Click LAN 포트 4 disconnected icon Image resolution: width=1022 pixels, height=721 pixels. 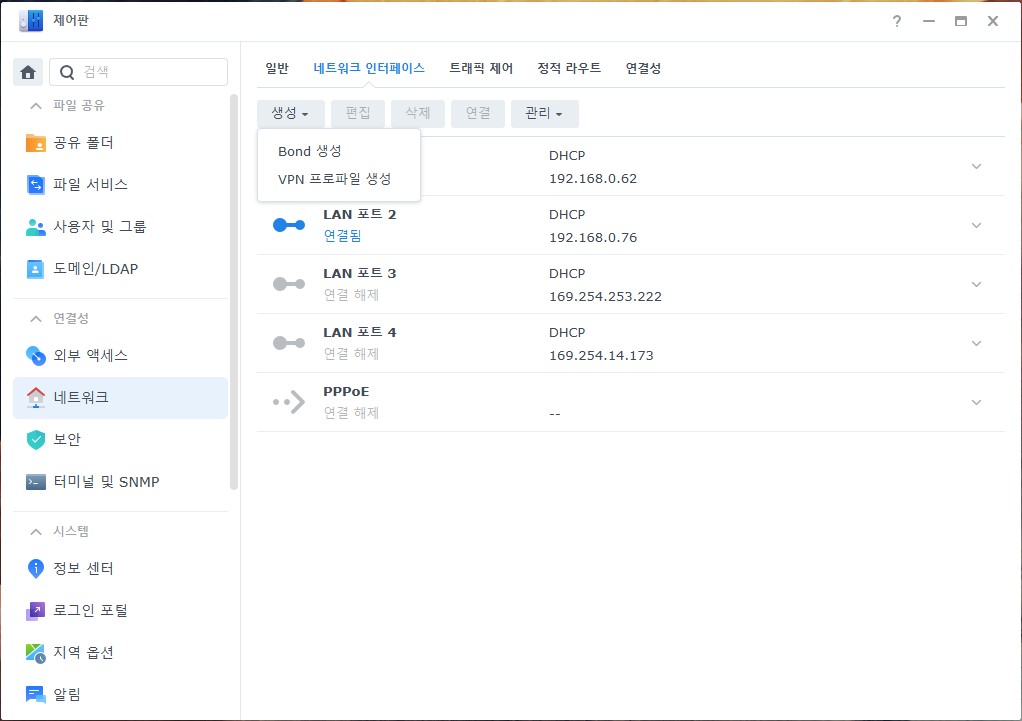(289, 343)
